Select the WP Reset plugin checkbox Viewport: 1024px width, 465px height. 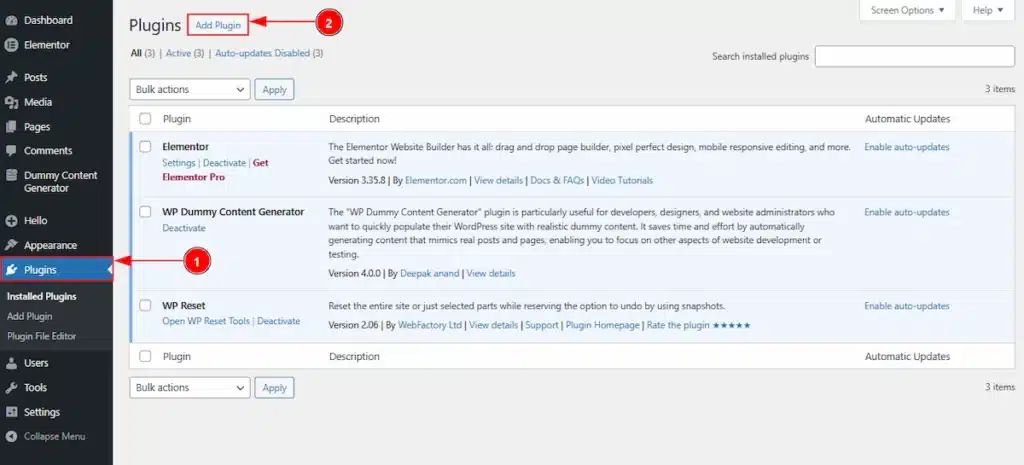tap(146, 305)
